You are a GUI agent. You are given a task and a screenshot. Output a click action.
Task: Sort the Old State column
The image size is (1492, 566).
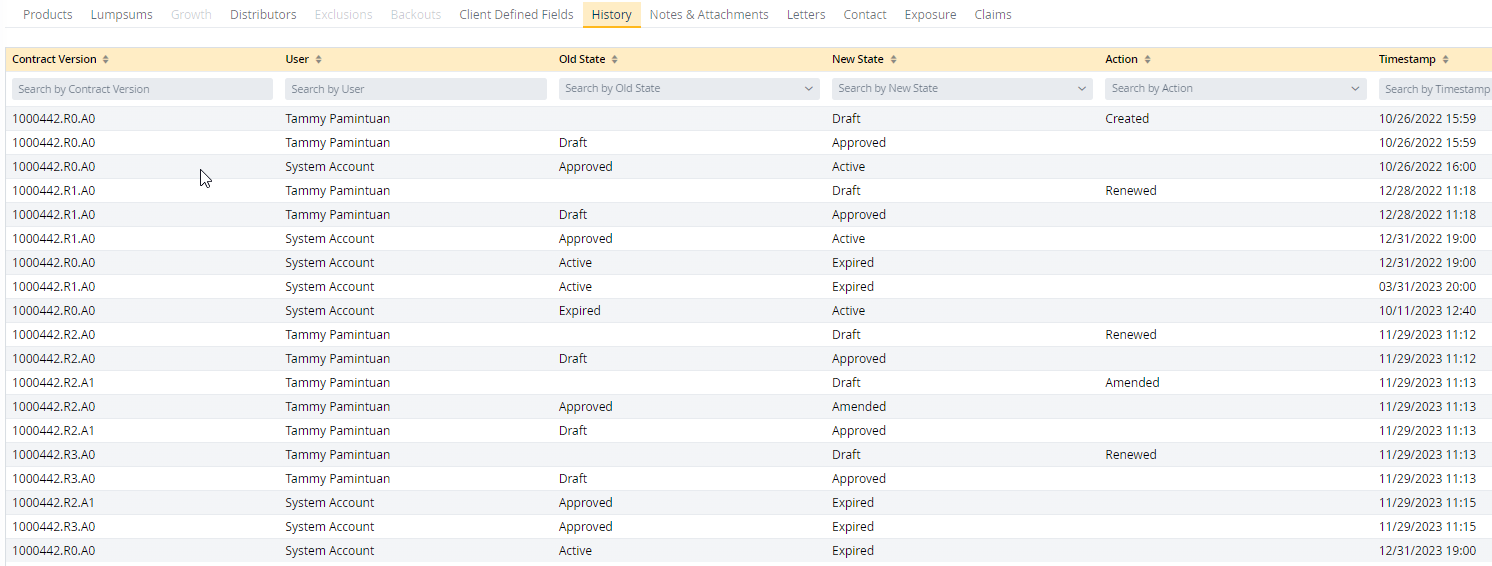[615, 60]
